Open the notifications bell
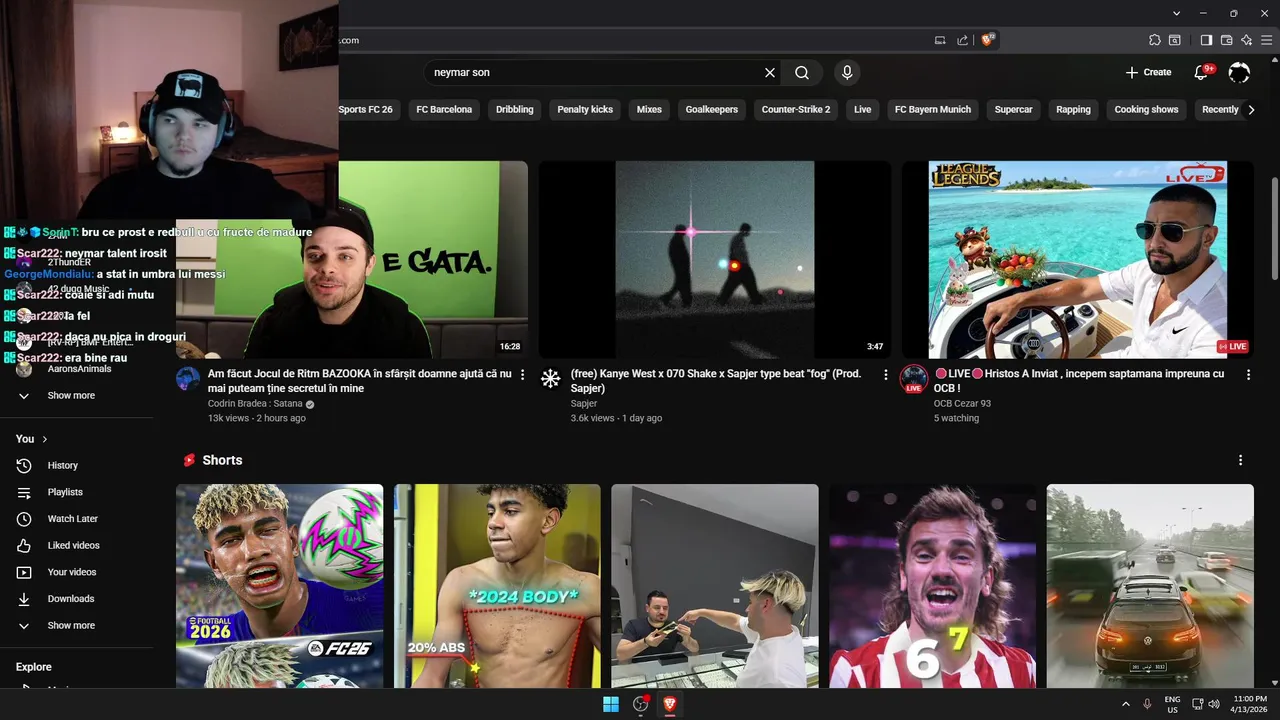This screenshot has height=720, width=1280. click(x=1202, y=72)
